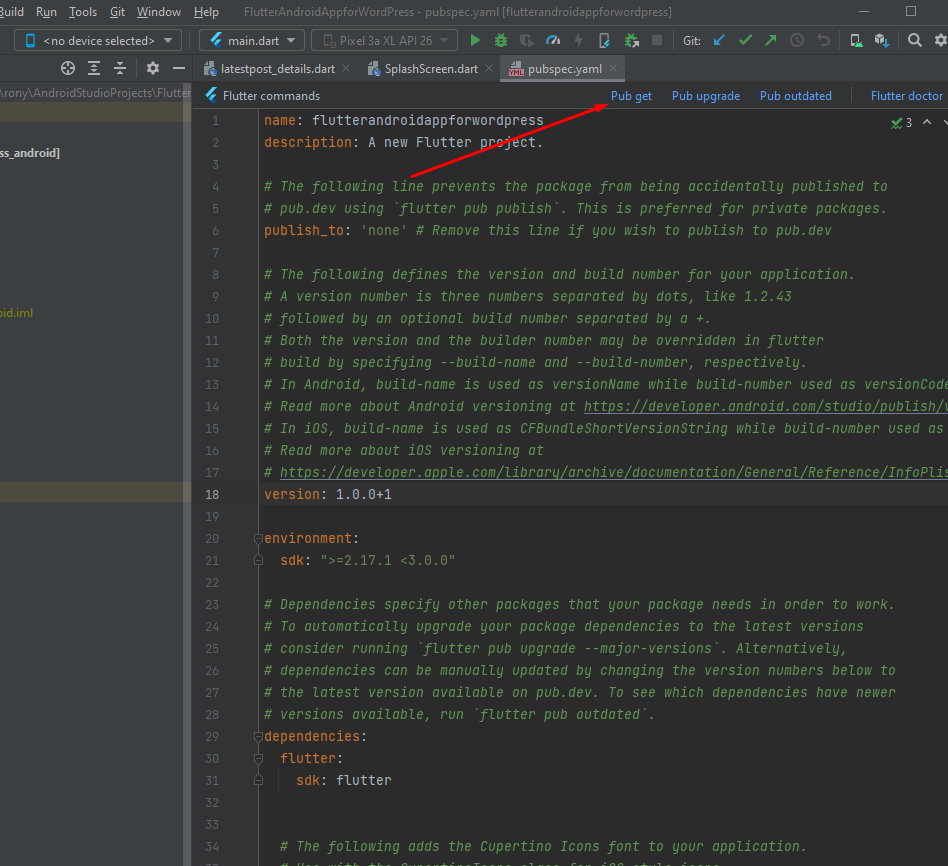Show Git history clock icon
948x866 pixels.
(x=797, y=41)
